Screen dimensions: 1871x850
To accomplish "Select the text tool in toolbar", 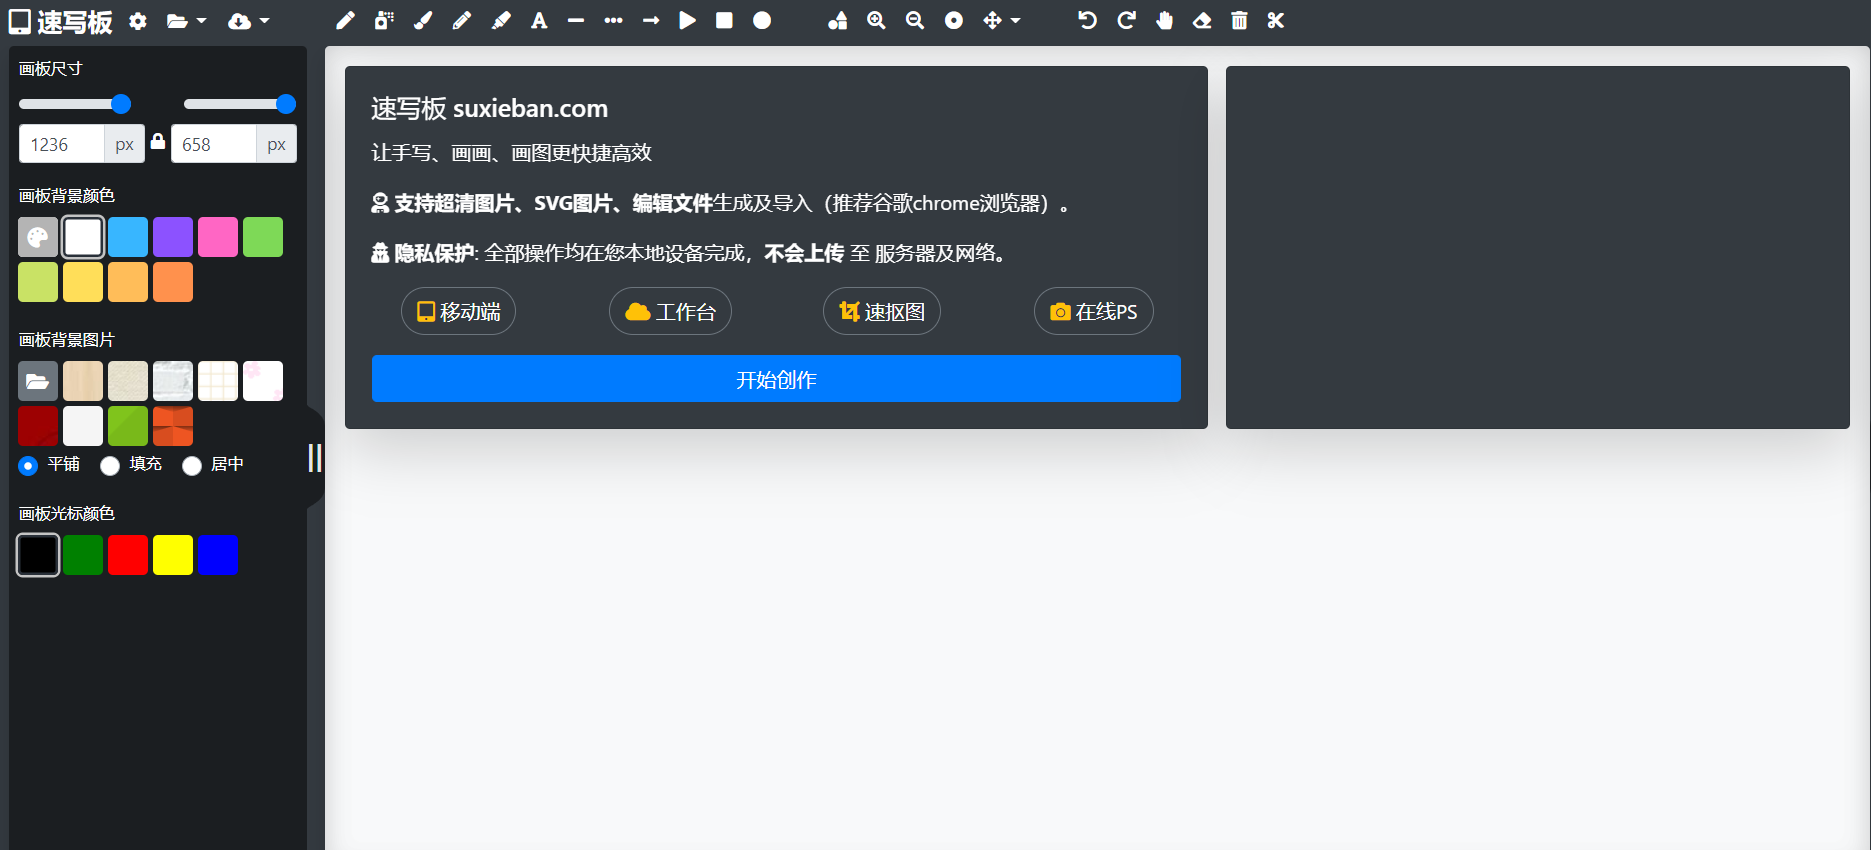I will 539,21.
